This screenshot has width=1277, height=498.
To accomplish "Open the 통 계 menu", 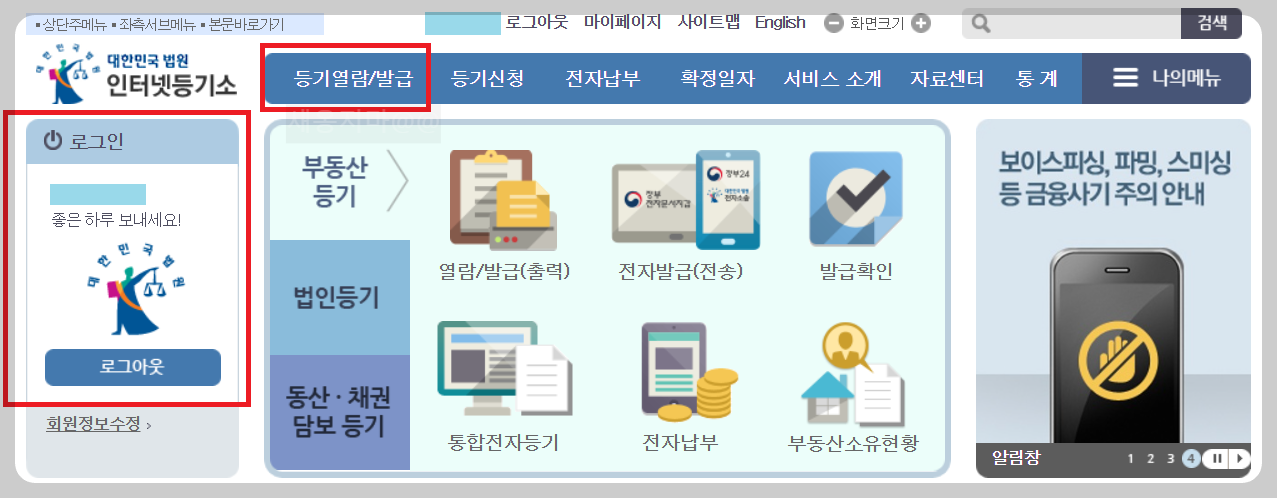I will (1037, 78).
